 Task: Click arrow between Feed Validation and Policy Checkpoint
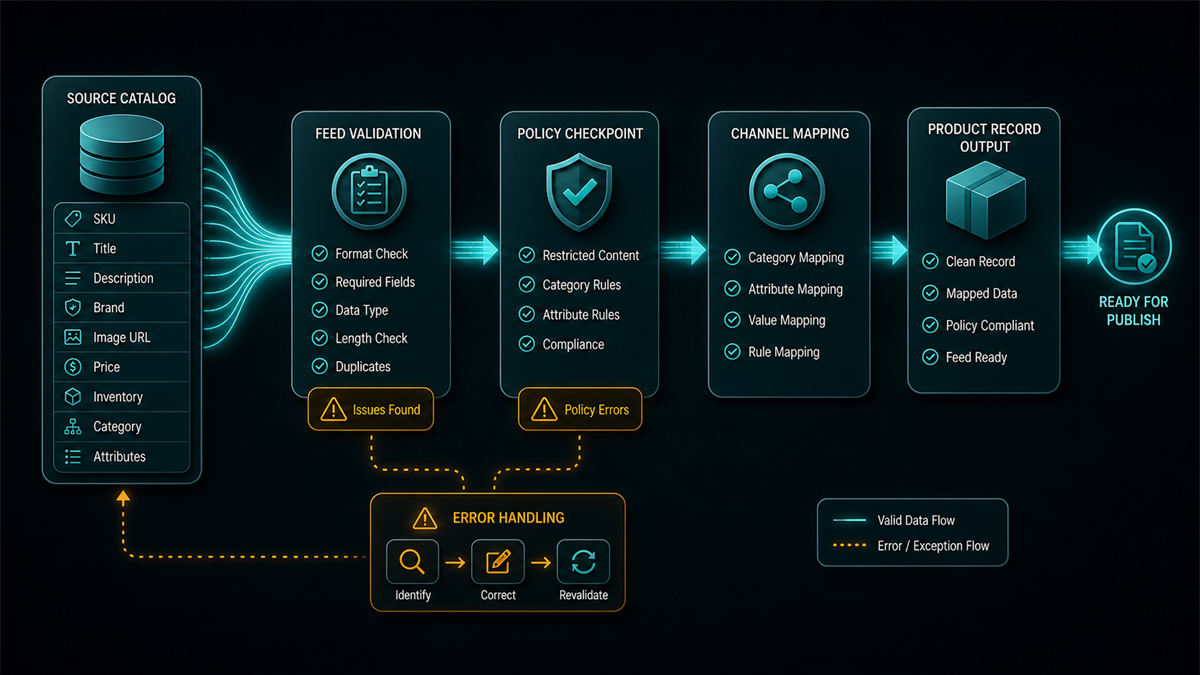point(475,249)
